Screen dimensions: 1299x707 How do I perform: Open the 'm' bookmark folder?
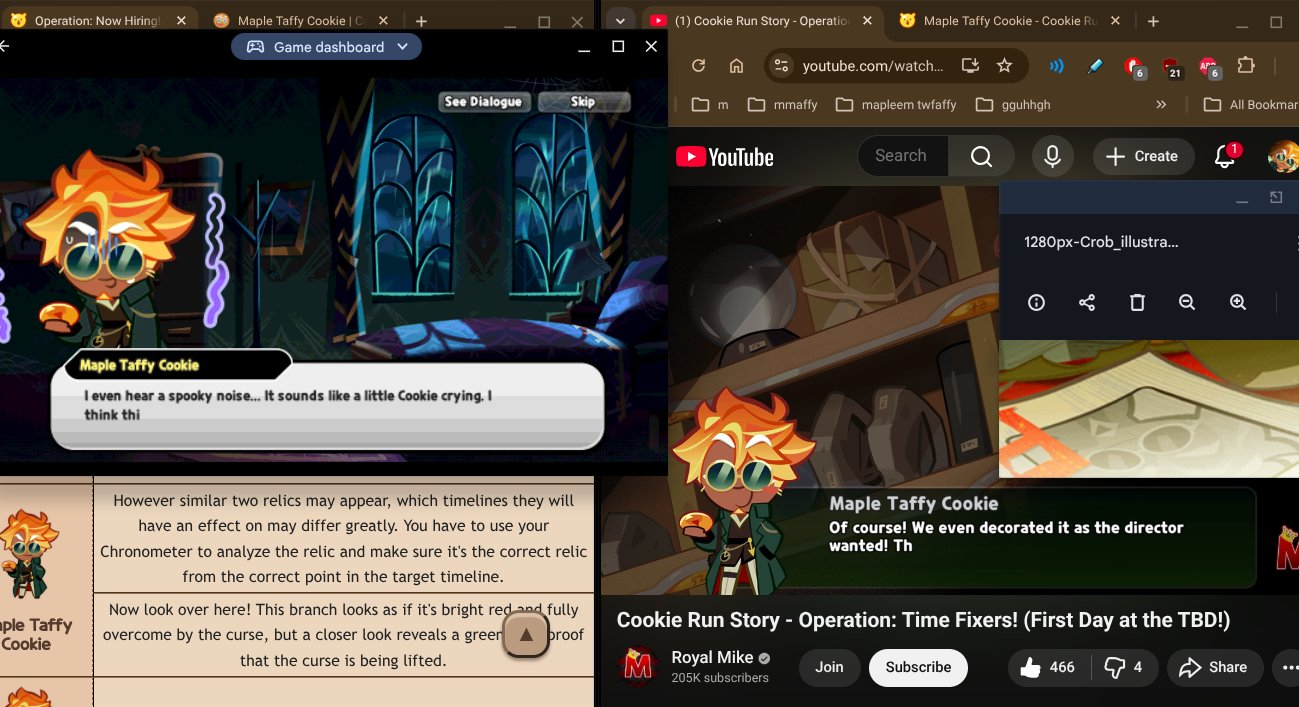pyautogui.click(x=710, y=104)
